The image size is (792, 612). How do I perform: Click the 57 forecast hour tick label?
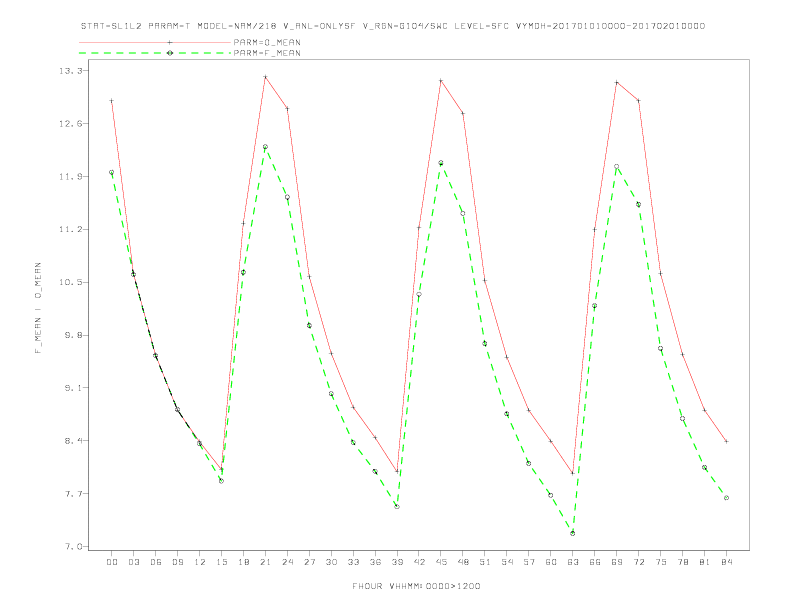(x=529, y=562)
